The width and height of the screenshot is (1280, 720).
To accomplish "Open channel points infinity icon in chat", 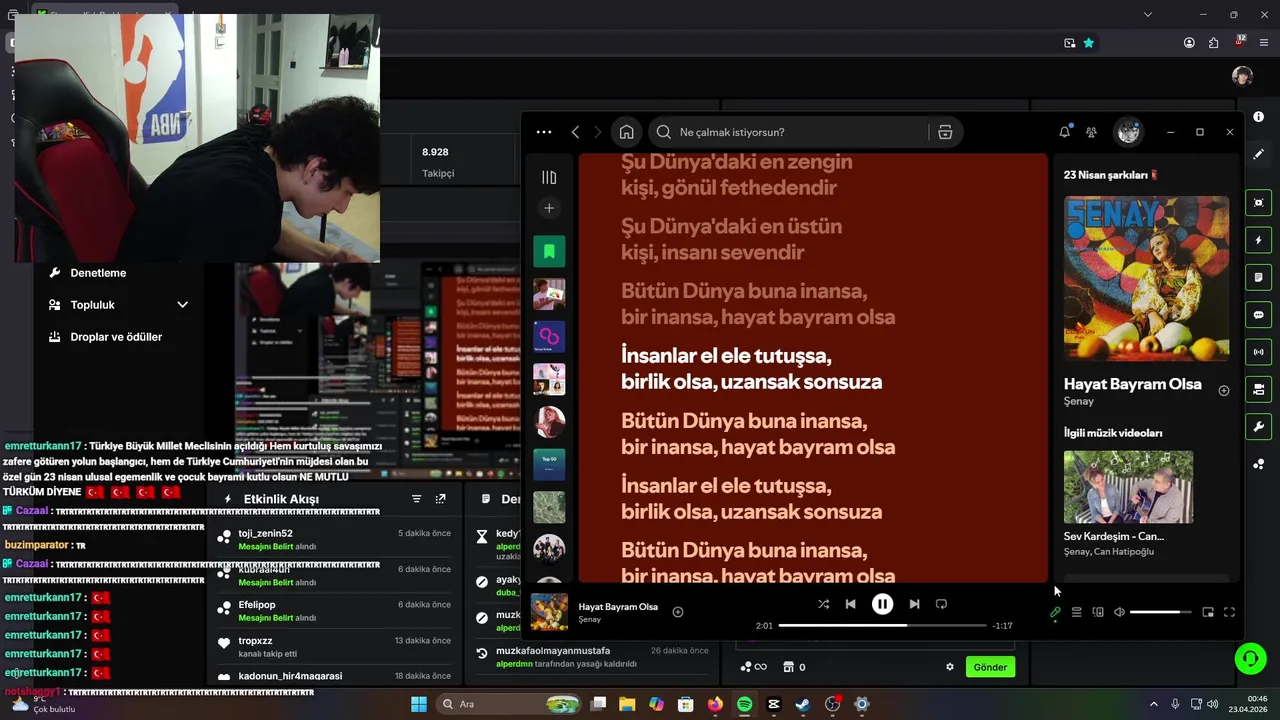I will click(753, 667).
